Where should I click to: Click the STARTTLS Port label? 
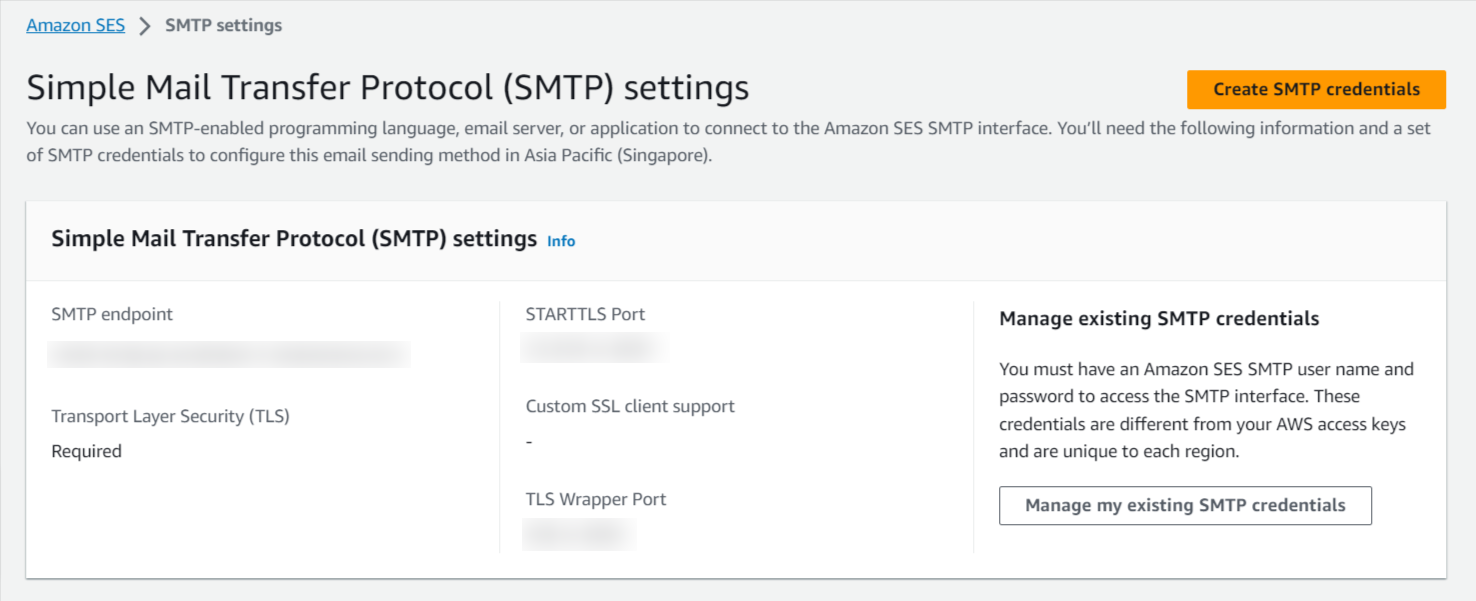click(585, 314)
